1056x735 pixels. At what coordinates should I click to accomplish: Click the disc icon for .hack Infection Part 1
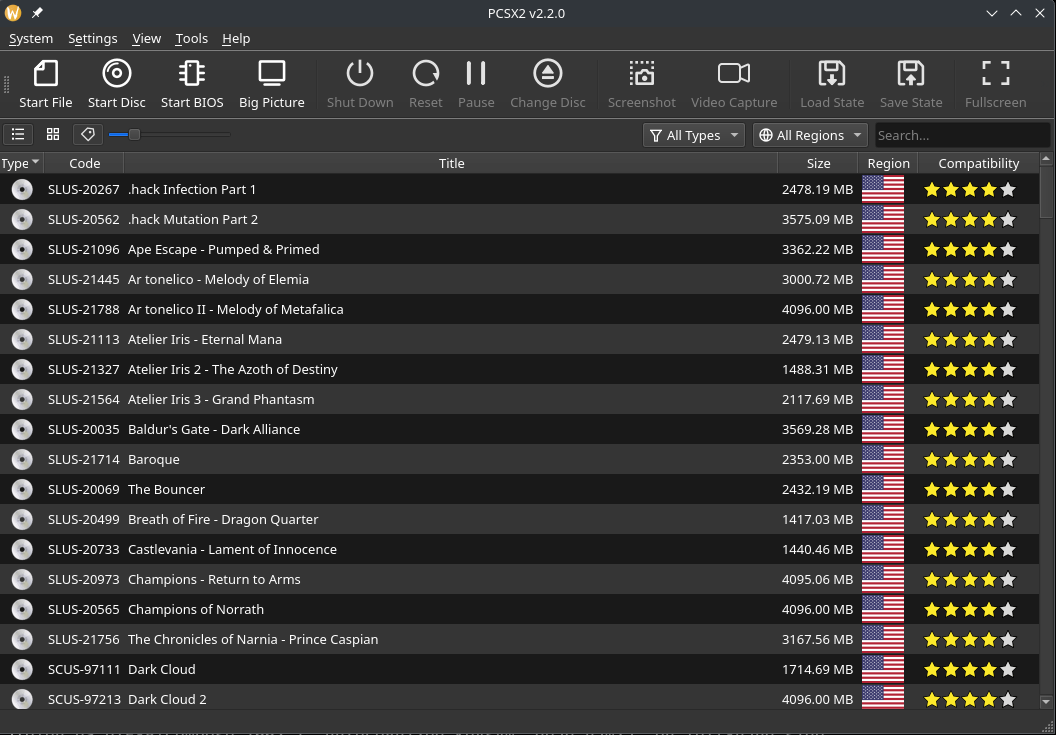click(x=22, y=189)
